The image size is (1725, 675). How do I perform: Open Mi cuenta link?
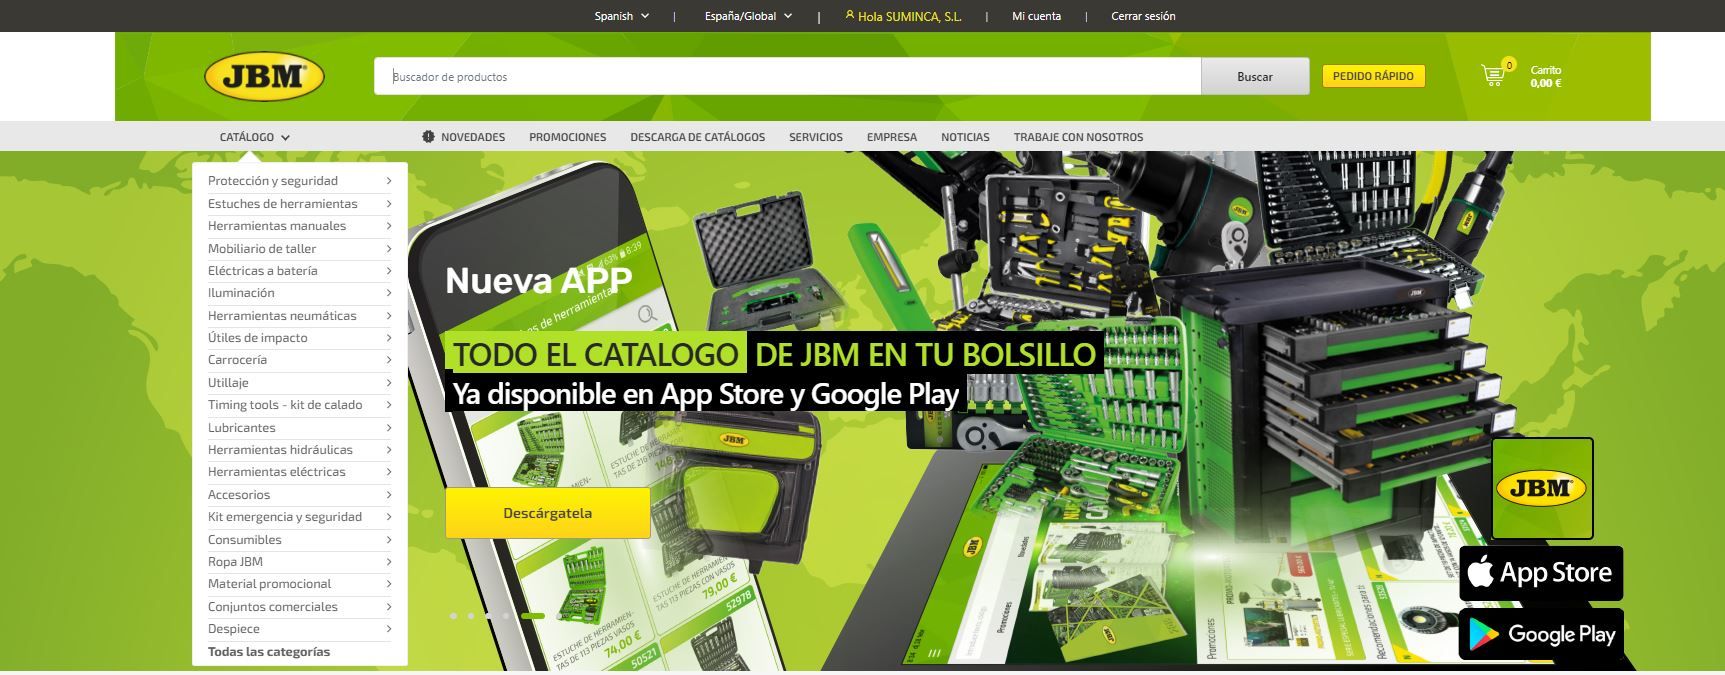coord(1037,16)
